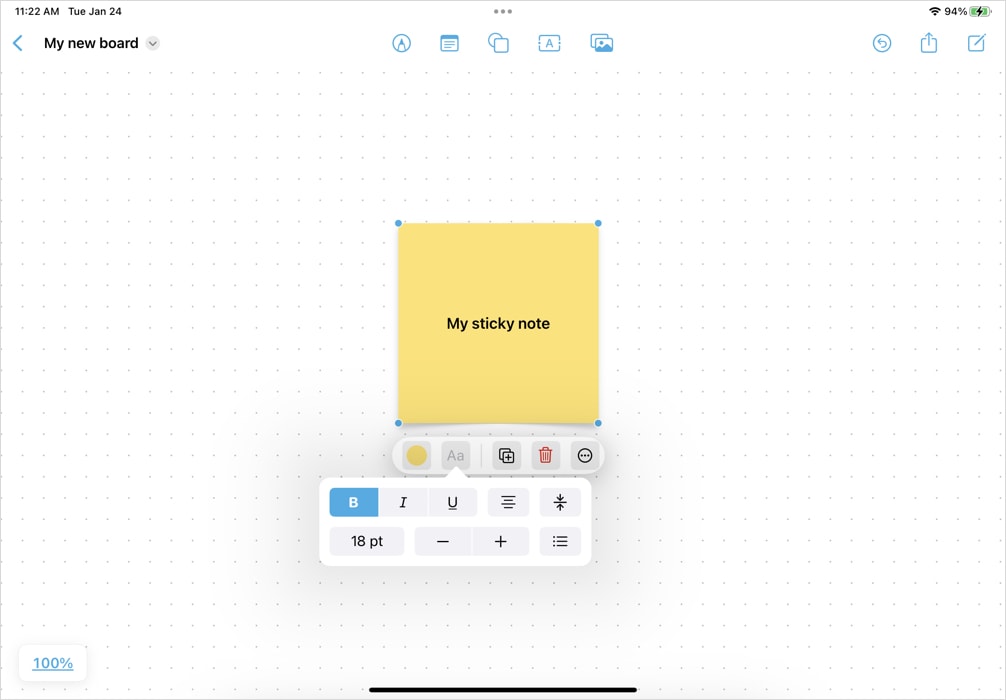The height and width of the screenshot is (700, 1006).
Task: Apply underline to the text
Action: pyautogui.click(x=452, y=502)
